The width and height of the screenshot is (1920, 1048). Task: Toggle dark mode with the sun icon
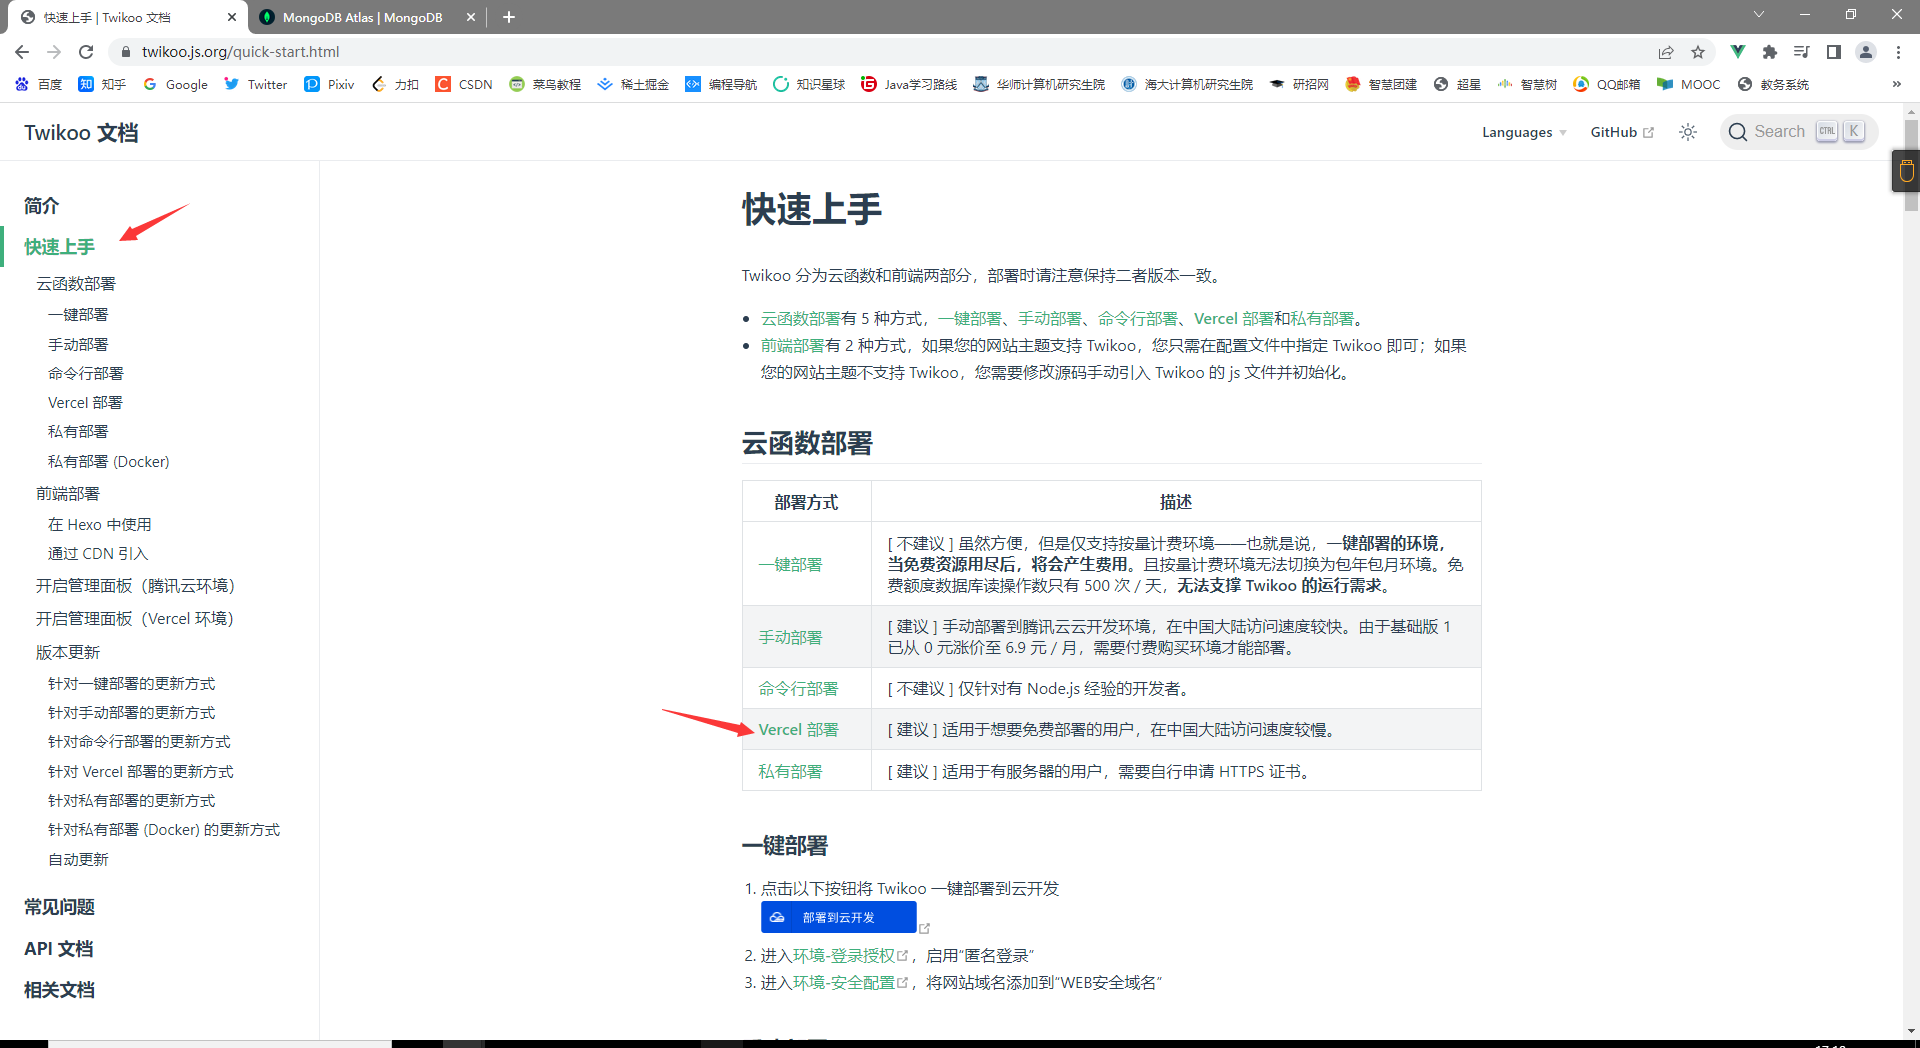1687,131
